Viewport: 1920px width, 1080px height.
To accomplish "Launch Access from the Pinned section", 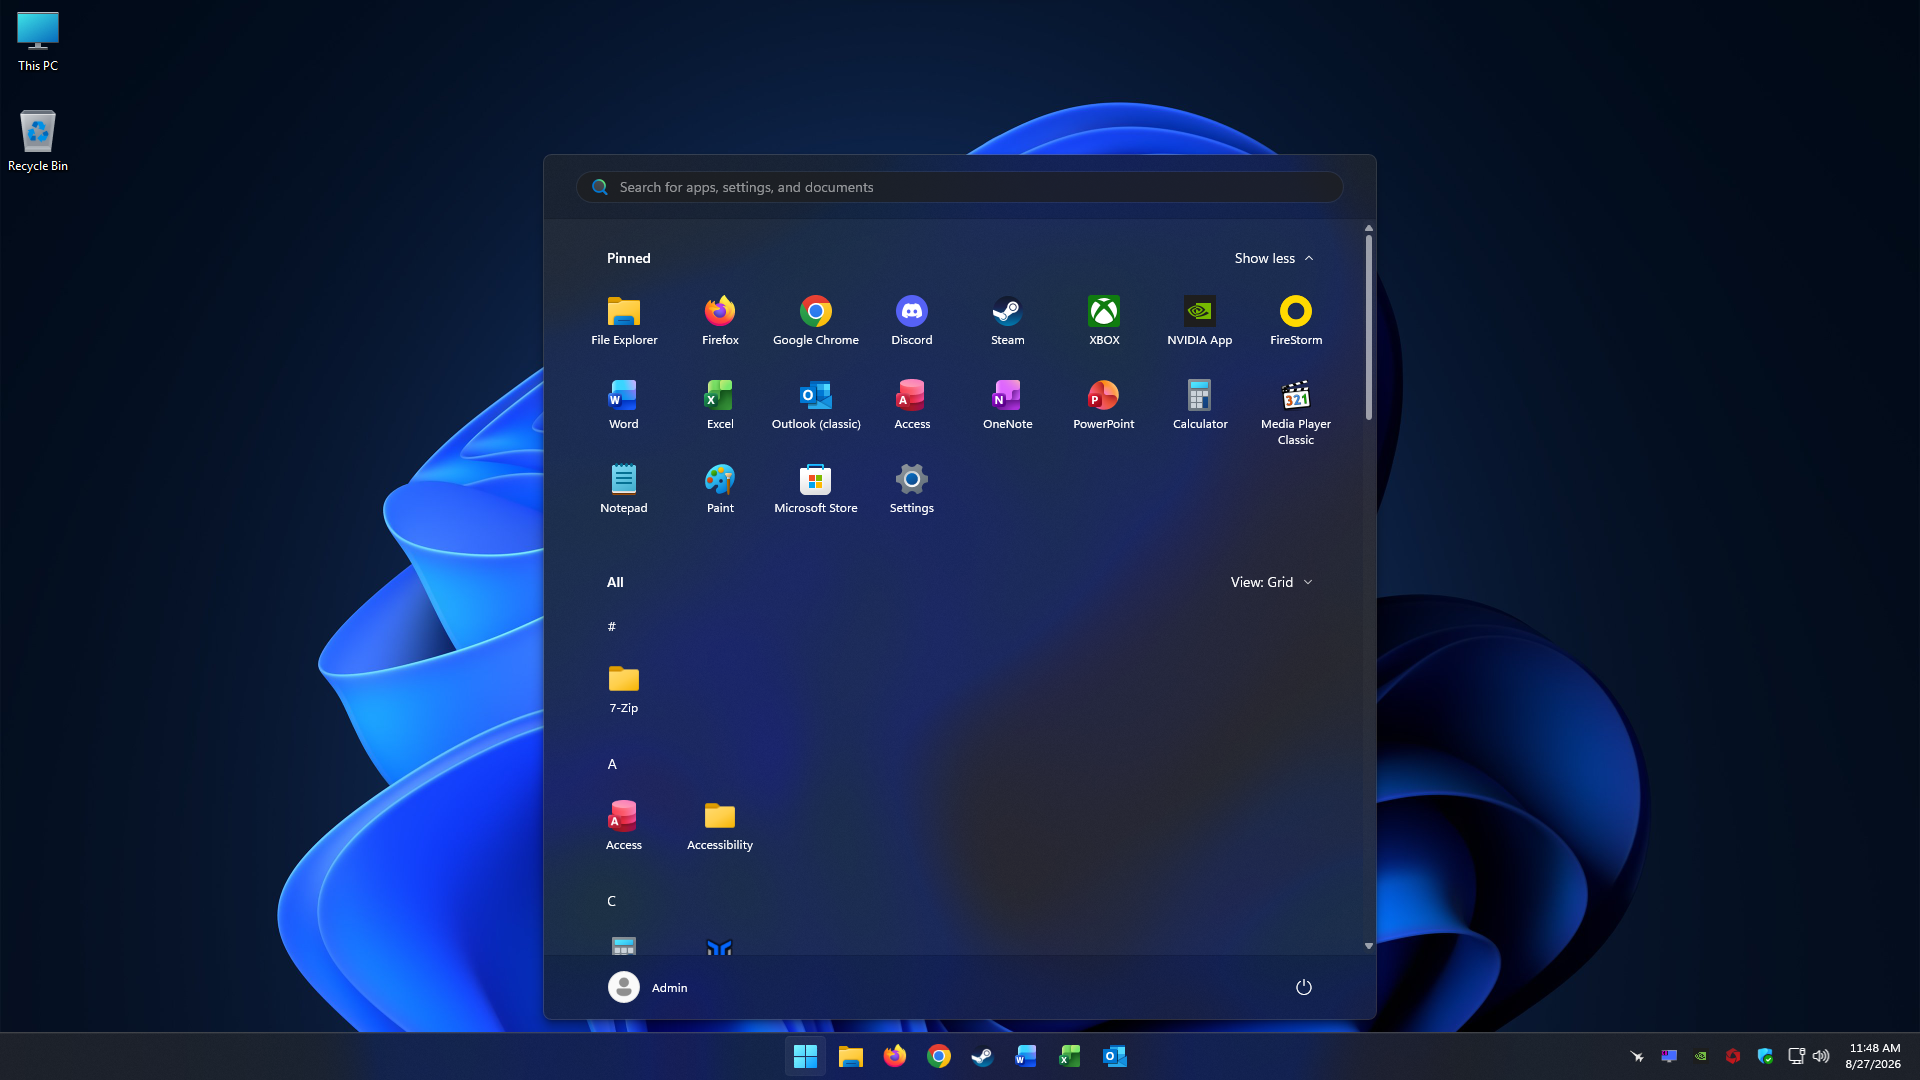I will click(912, 405).
